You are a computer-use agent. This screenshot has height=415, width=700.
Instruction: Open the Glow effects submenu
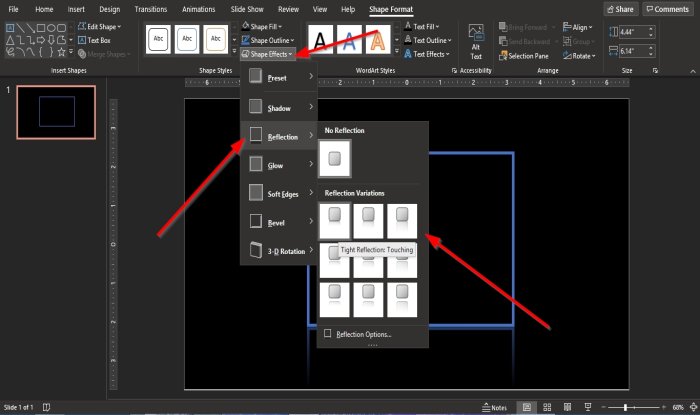click(x=279, y=165)
